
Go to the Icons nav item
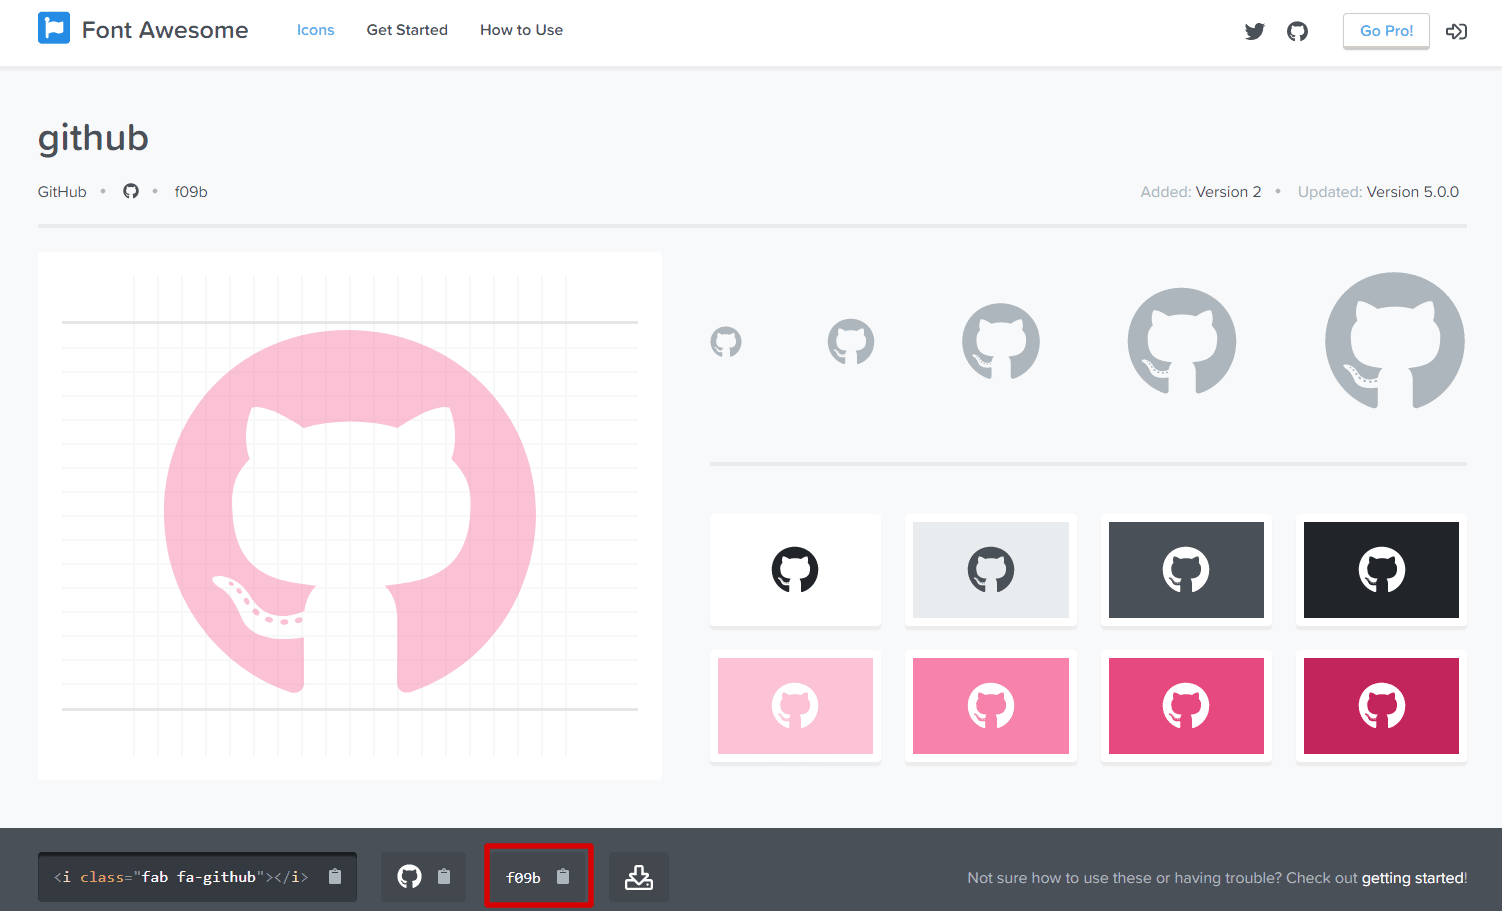click(315, 30)
